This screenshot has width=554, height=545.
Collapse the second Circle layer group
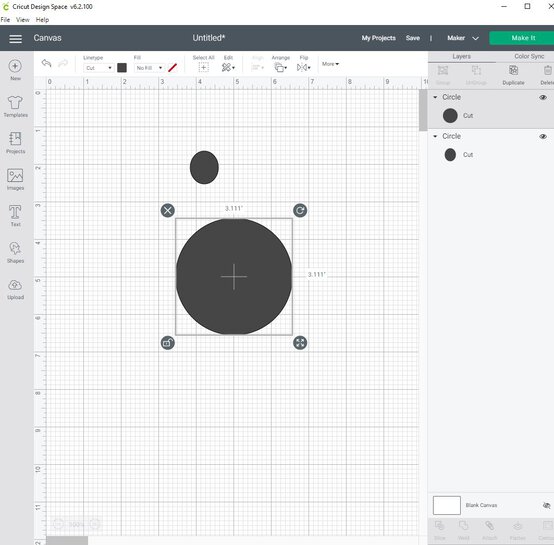(x=435, y=136)
